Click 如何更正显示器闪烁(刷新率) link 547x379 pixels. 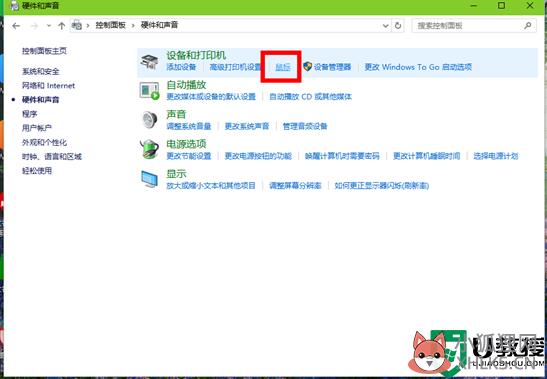click(382, 186)
